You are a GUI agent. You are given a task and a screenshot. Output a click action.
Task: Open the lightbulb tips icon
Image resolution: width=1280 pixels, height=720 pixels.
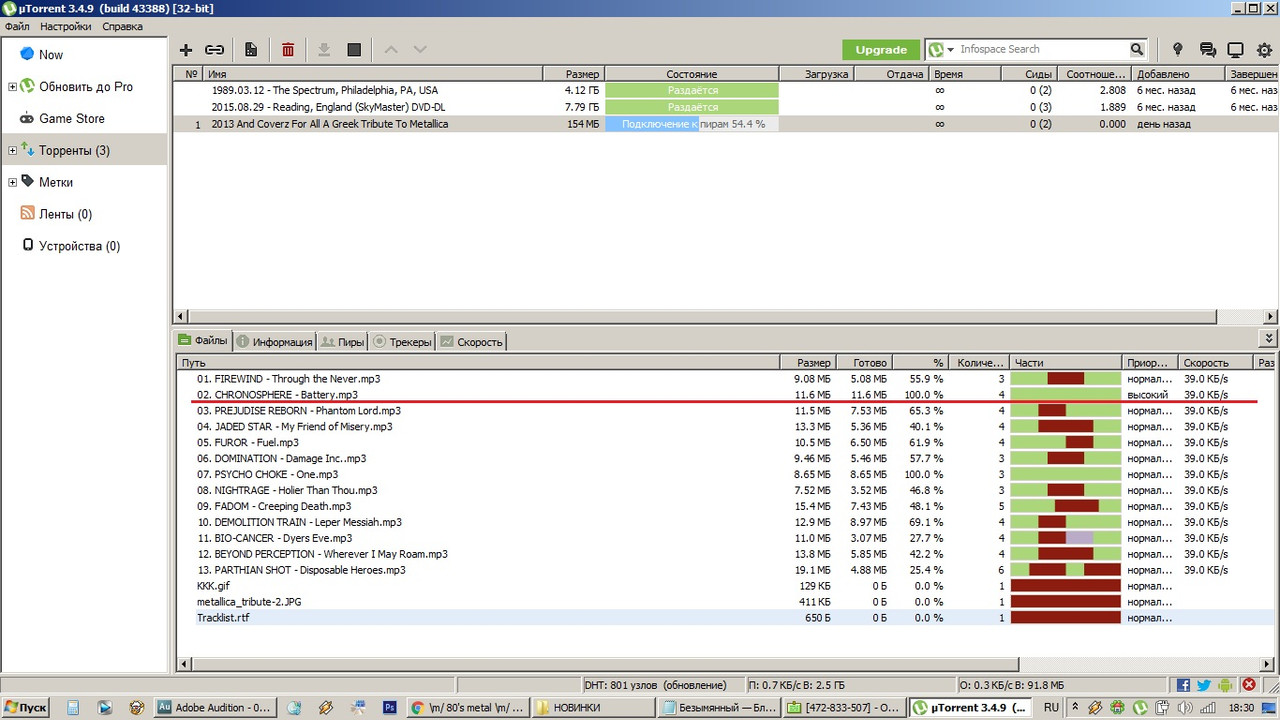point(1178,49)
